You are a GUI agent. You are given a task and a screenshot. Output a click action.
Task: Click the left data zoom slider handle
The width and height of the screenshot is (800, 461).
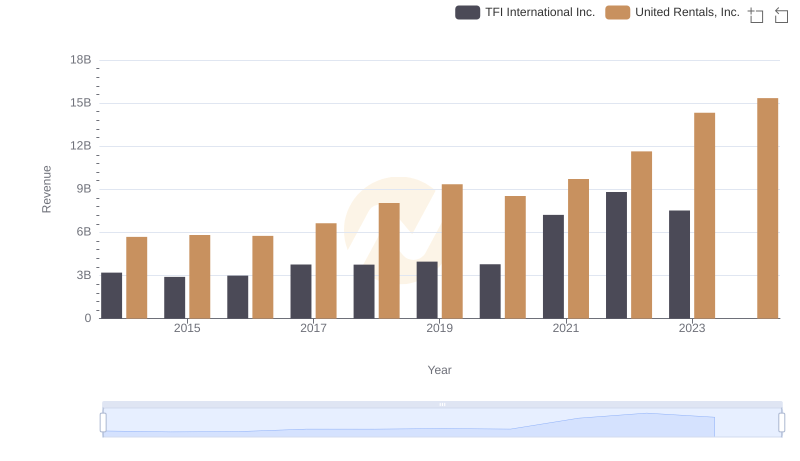pyautogui.click(x=103, y=423)
